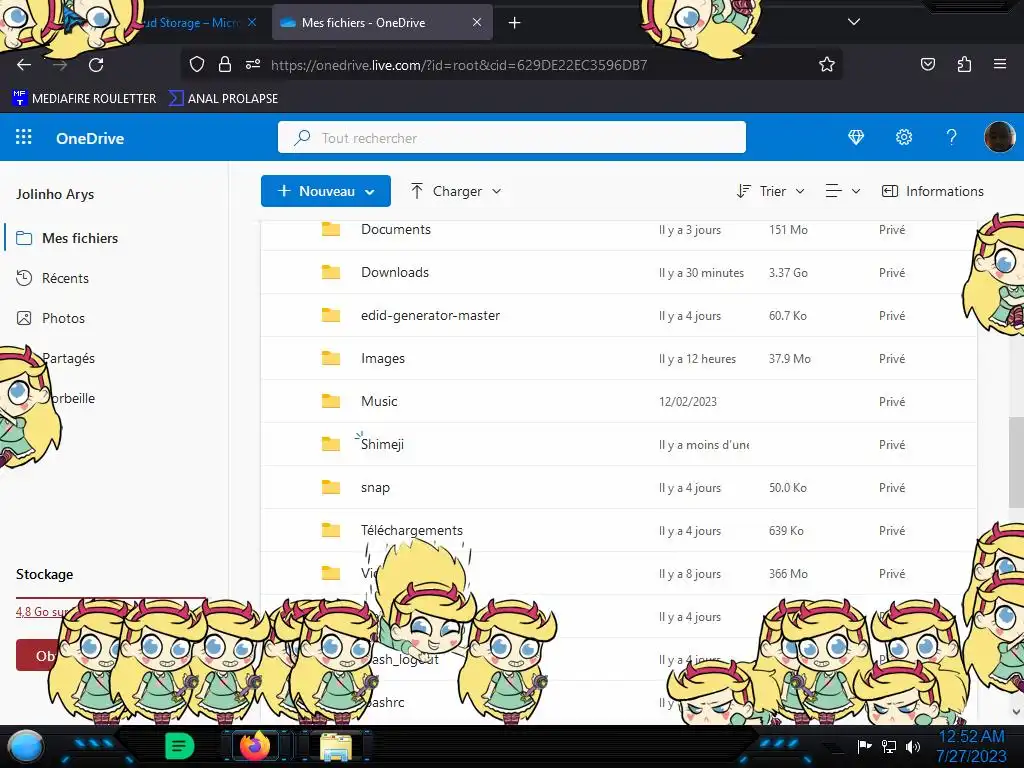Screen dimensions: 1024x768
Task: Click the Downloads folder icon
Action: [x=331, y=272]
